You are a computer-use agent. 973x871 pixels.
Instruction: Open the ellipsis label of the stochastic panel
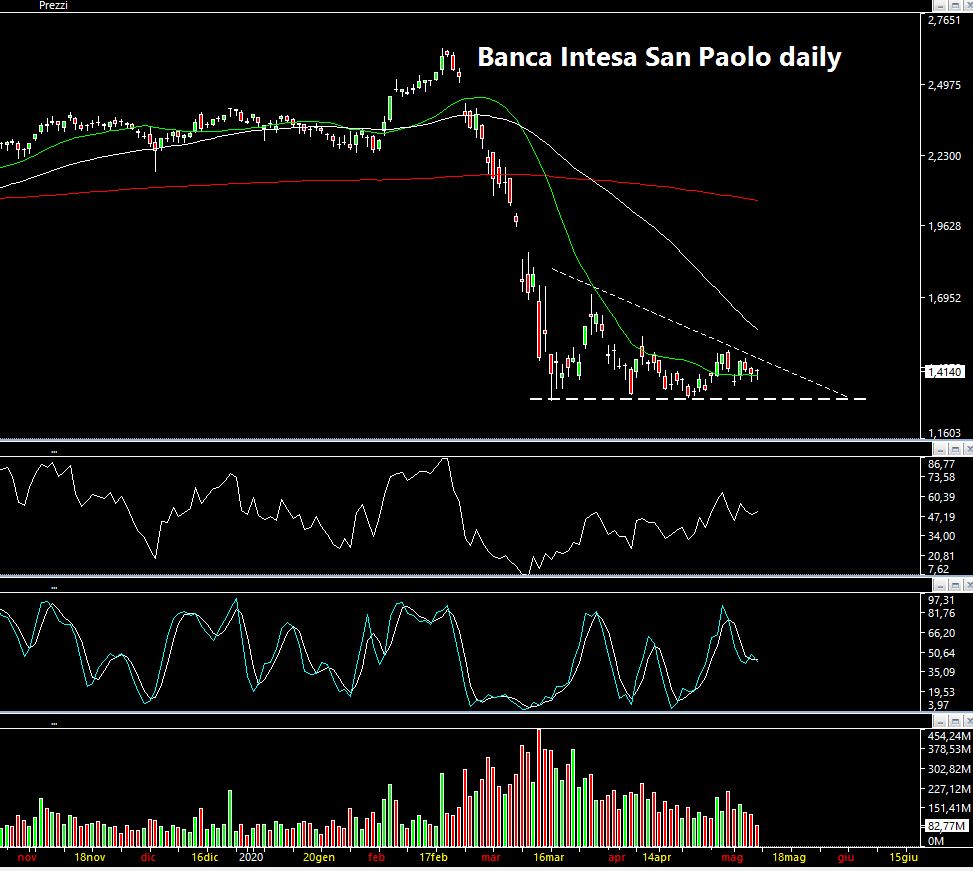54,587
